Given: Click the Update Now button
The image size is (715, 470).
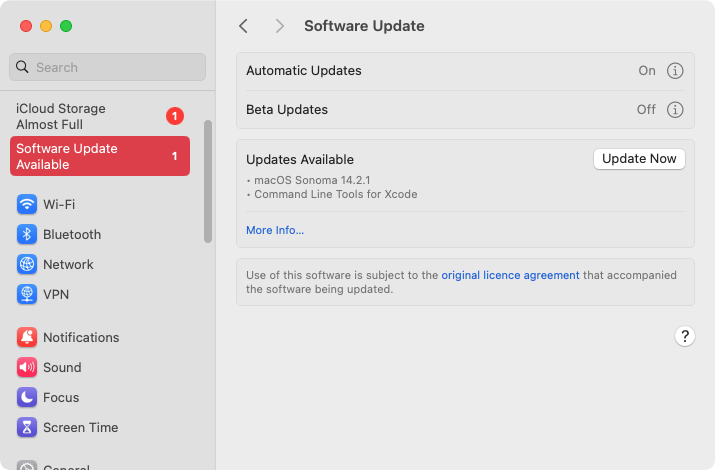Looking at the screenshot, I should [x=639, y=159].
